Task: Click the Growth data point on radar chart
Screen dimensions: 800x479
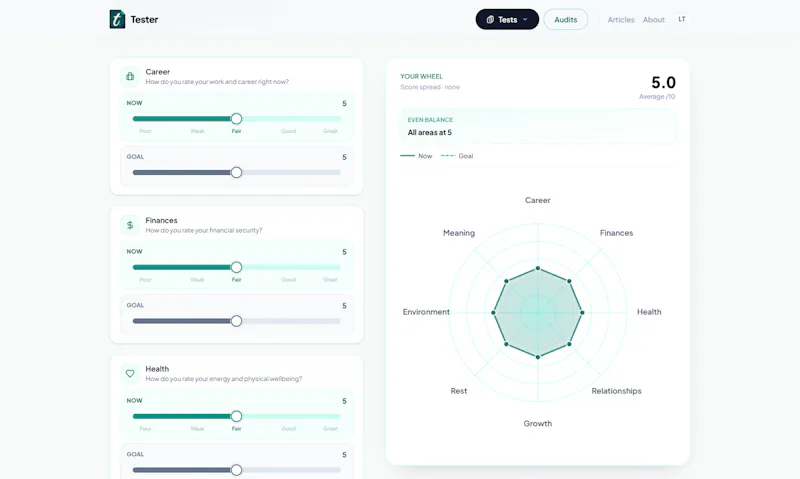Action: tap(538, 357)
